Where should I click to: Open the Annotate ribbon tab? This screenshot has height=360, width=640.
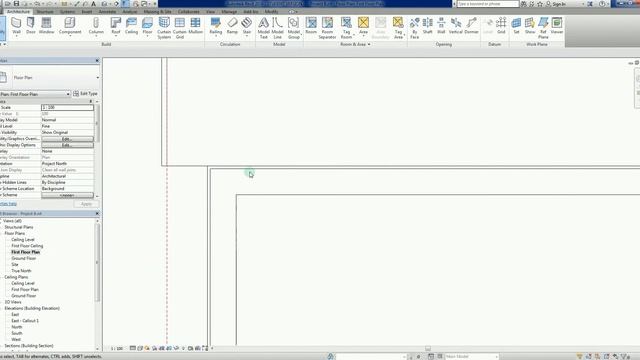[x=107, y=12]
